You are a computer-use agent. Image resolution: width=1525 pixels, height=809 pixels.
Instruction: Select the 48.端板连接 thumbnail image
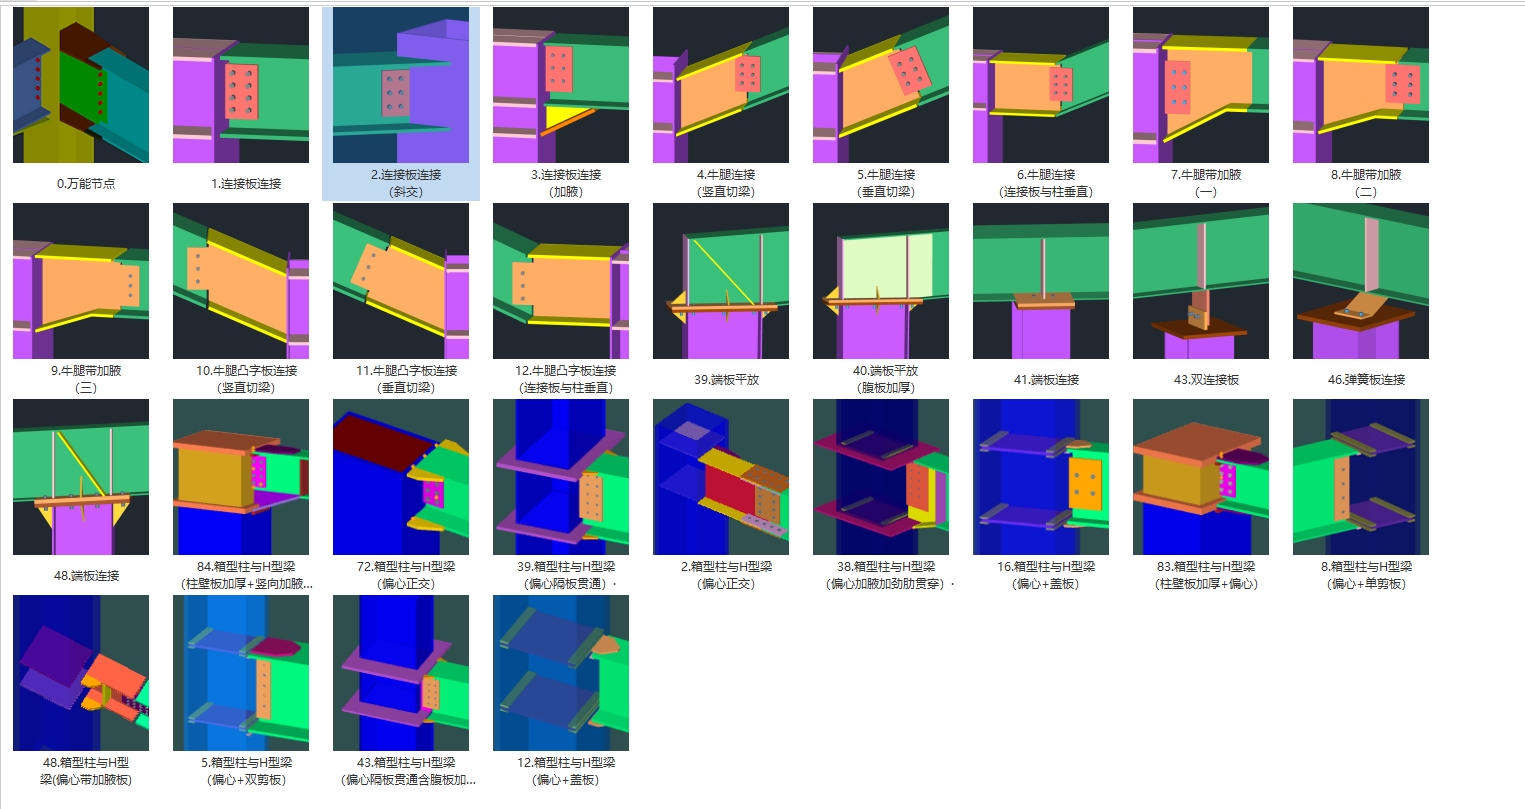[x=81, y=477]
